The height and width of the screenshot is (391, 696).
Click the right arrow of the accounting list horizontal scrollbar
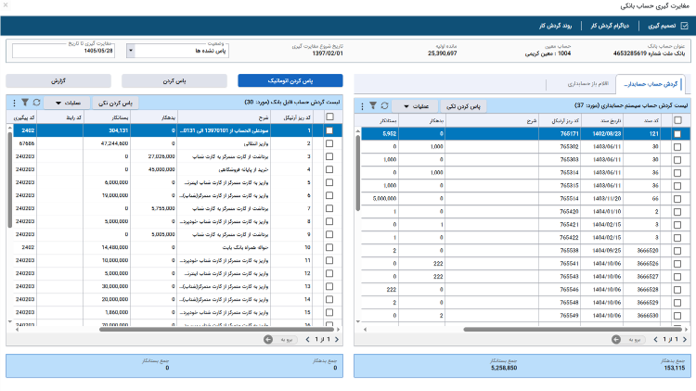(686, 329)
